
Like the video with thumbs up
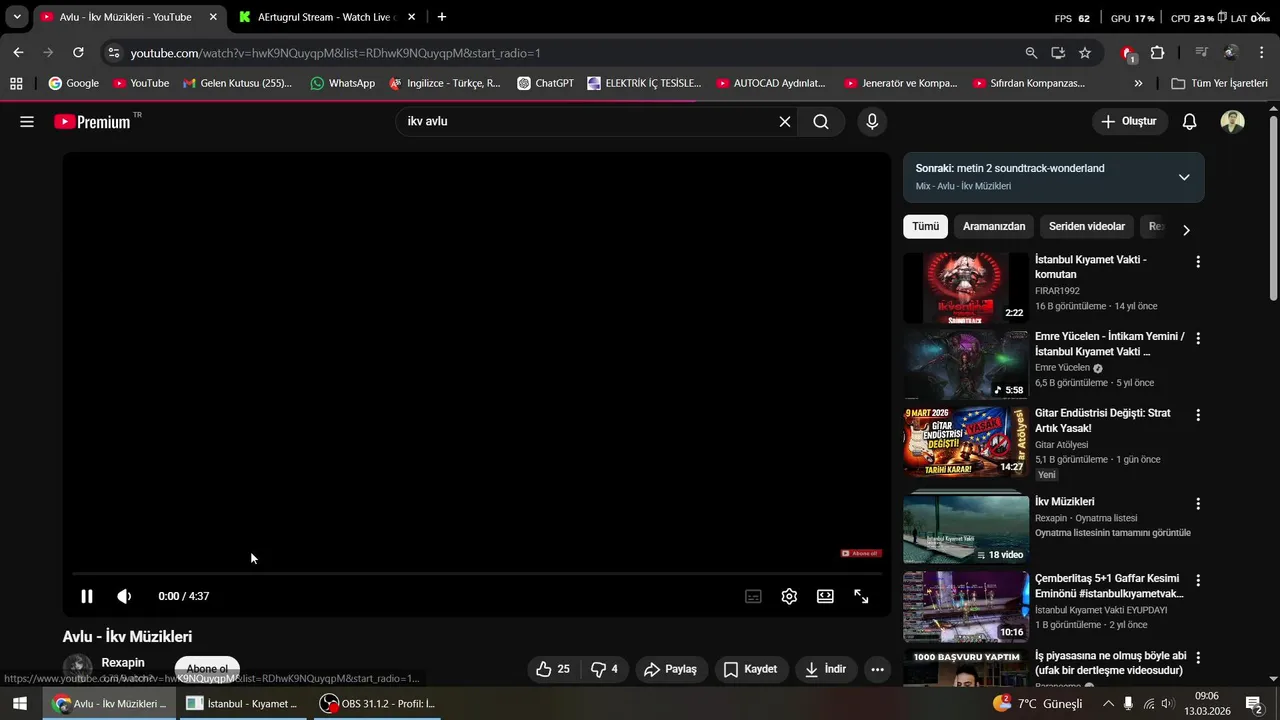coord(553,669)
